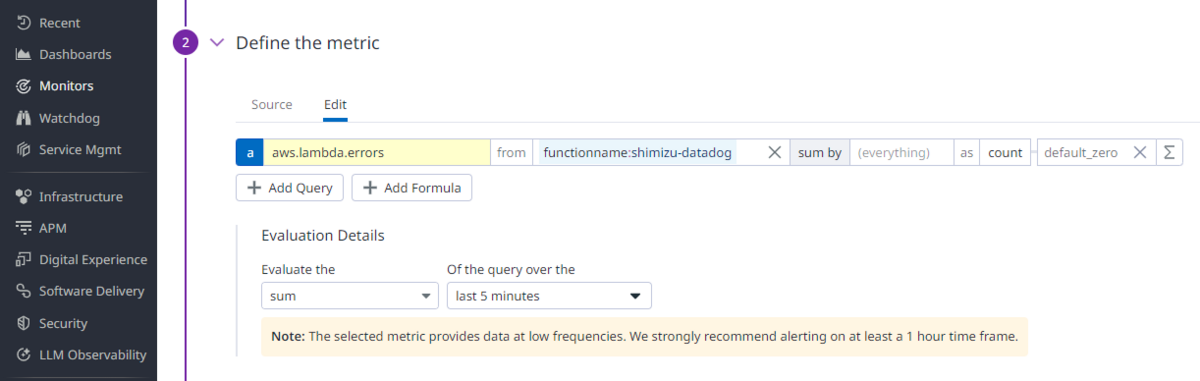Remove the functionname:shimizu-datadog filter
Screen dimensions: 1200x381
[774, 153]
